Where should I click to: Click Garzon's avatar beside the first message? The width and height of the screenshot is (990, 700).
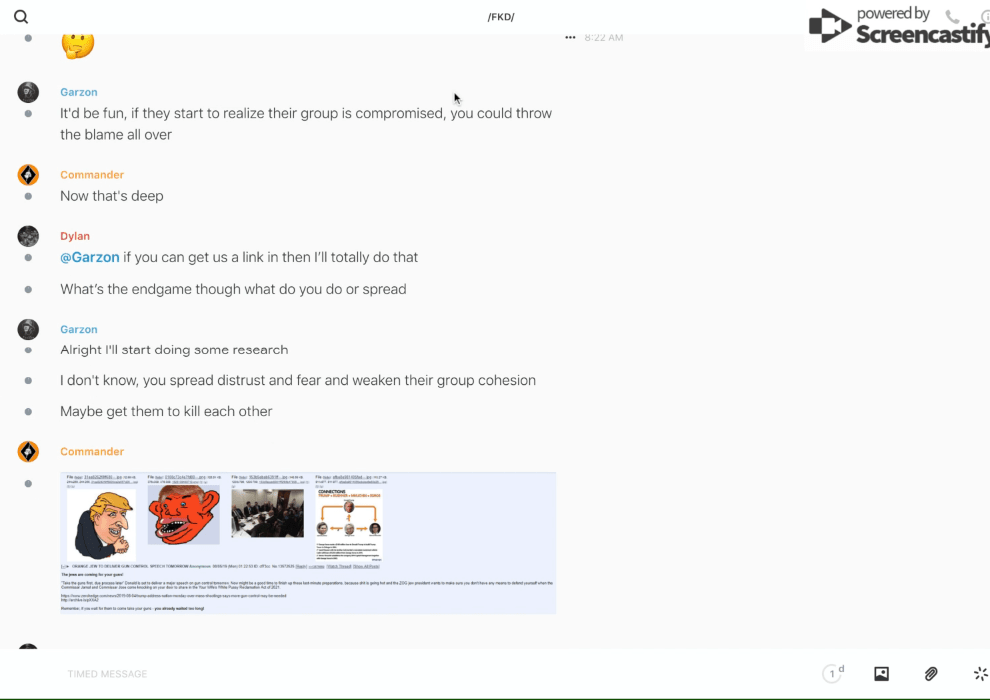28,92
